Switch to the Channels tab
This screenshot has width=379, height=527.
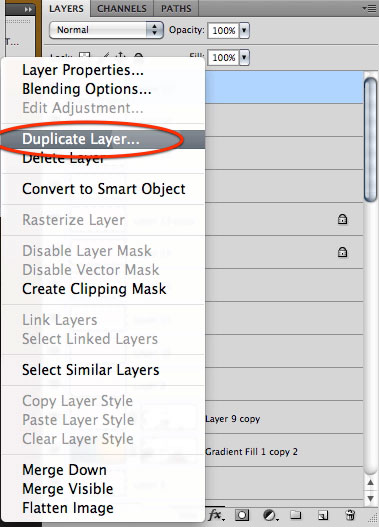click(122, 8)
